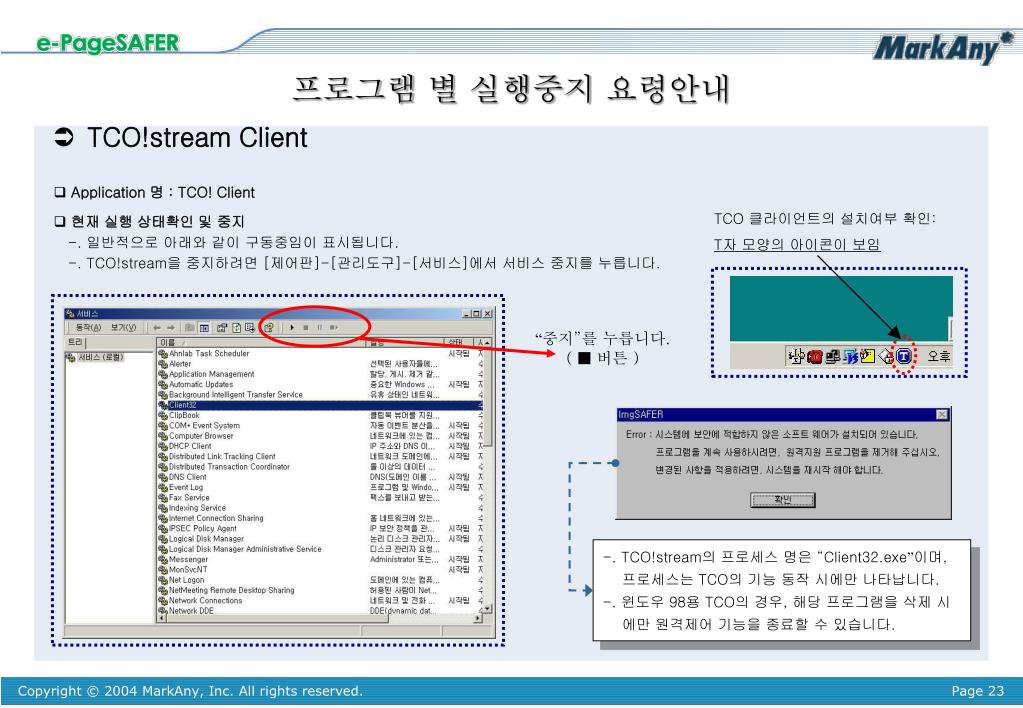Select the Indexing Service row
This screenshot has height=708, width=1023.
tap(320, 508)
